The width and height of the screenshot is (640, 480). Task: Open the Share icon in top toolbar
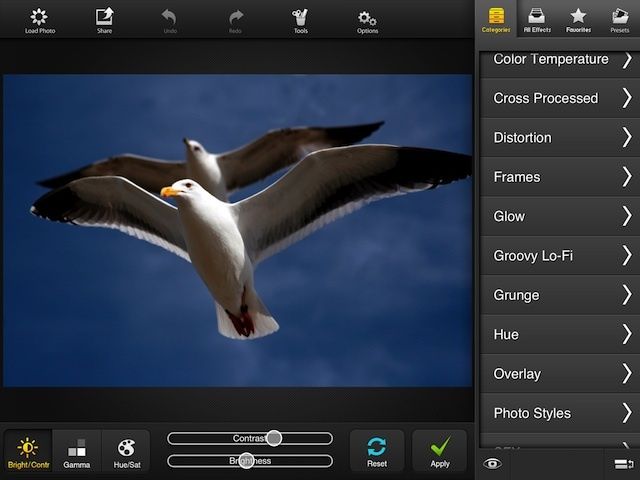pyautogui.click(x=104, y=19)
